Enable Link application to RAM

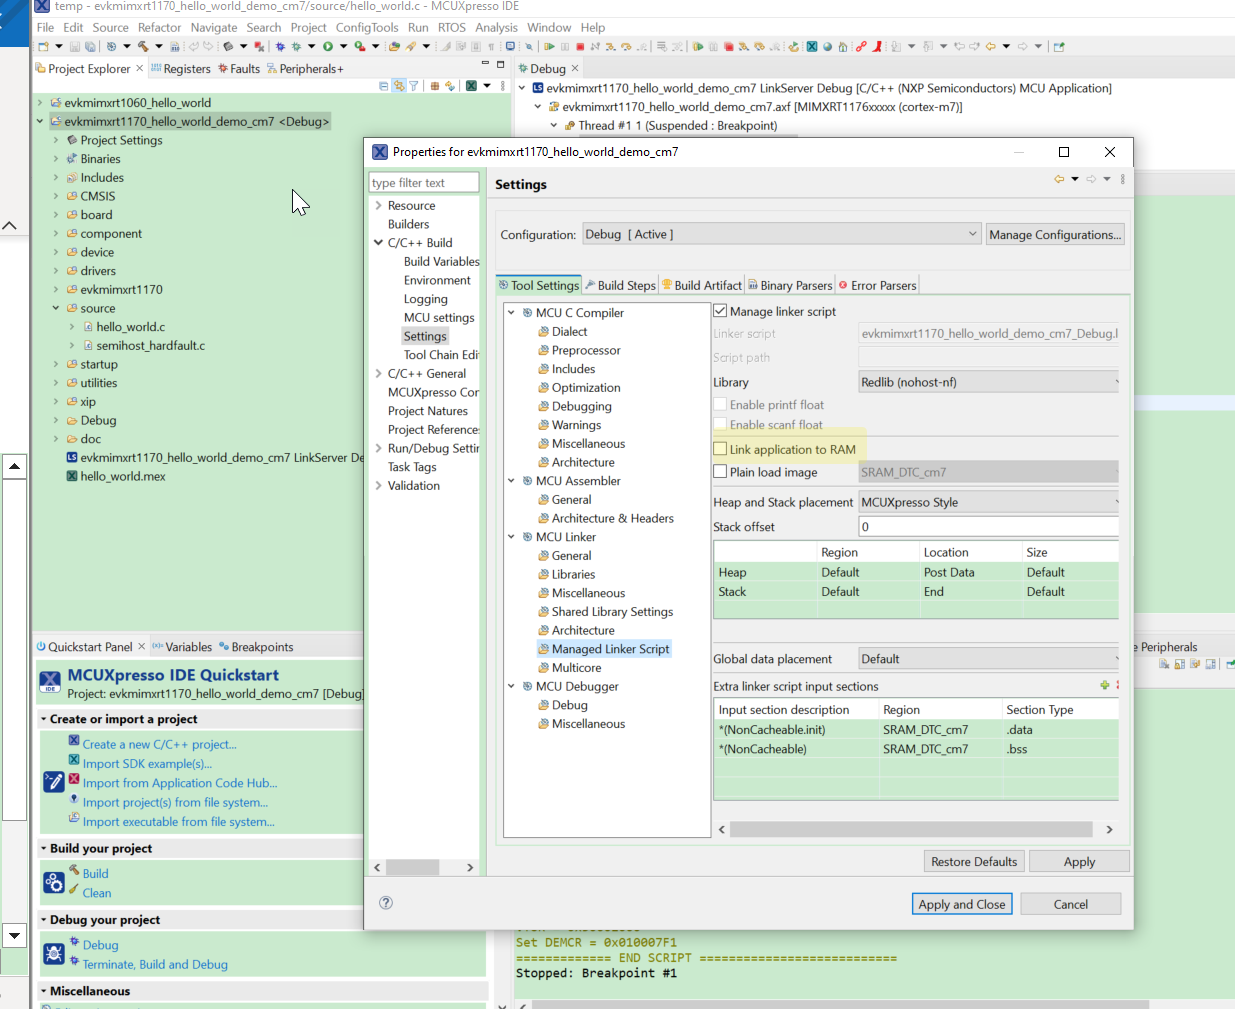[x=720, y=449]
